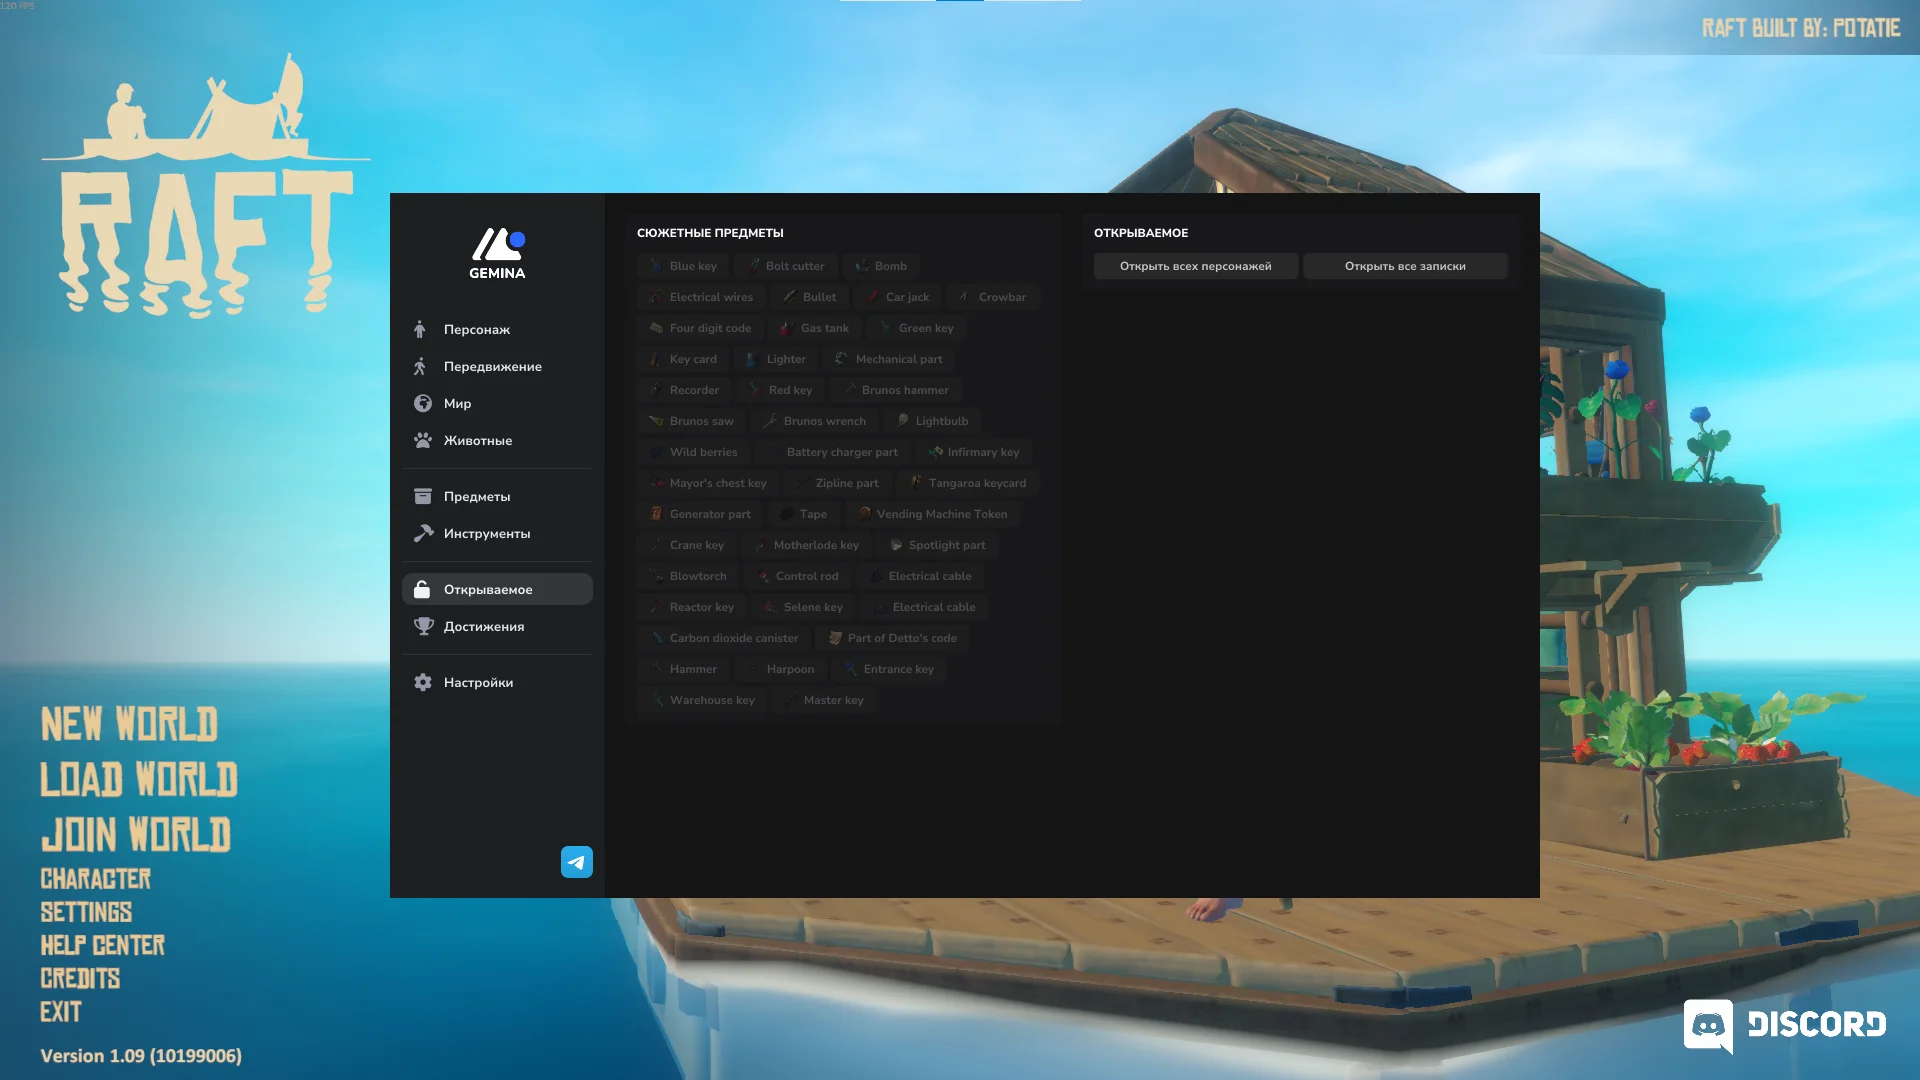Image resolution: width=1920 pixels, height=1080 pixels.
Task: Give the Blowtorch item
Action: coord(688,576)
